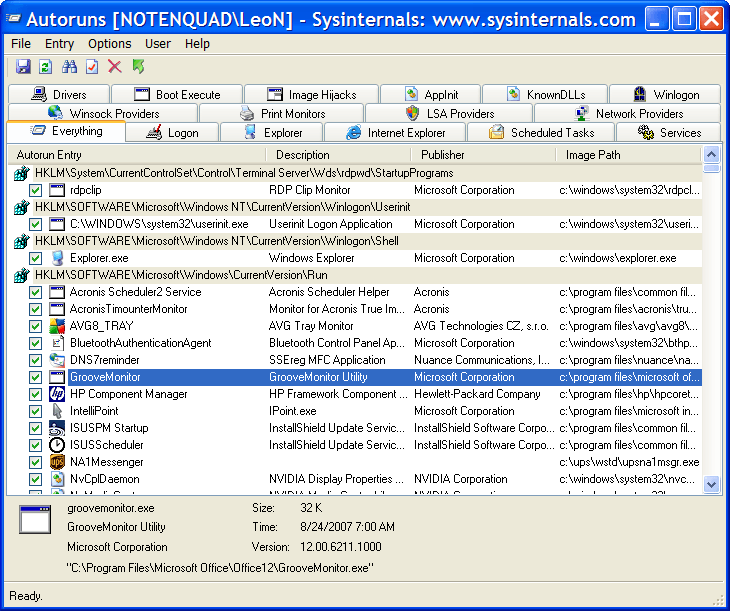The height and width of the screenshot is (611, 730).
Task: Click the Properties toolbar icon
Action: point(92,67)
